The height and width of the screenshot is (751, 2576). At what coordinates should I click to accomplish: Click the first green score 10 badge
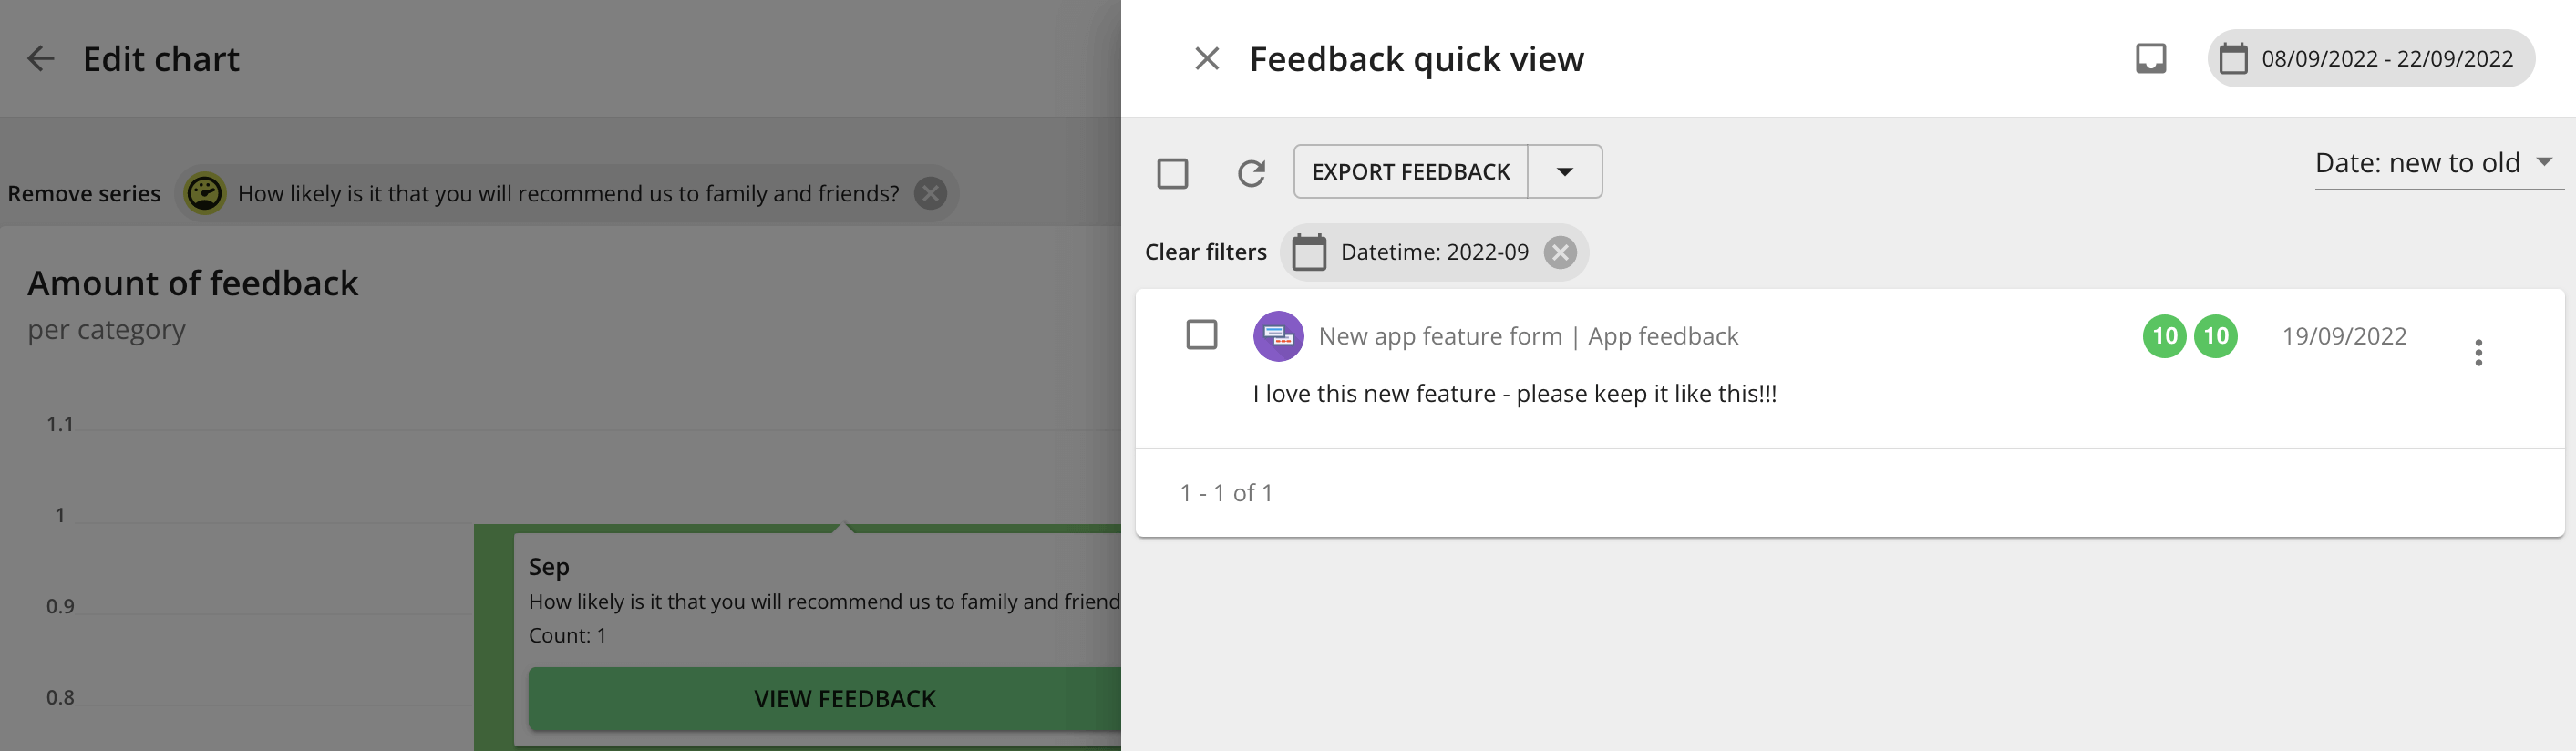point(2164,336)
